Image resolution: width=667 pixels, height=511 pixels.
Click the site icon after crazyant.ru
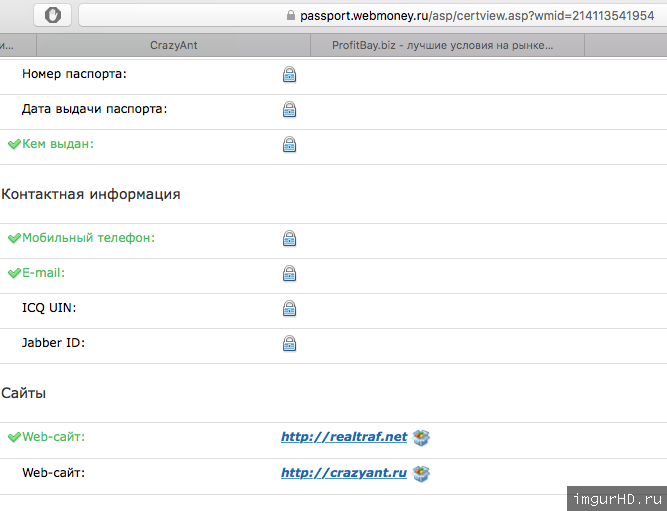click(x=421, y=473)
